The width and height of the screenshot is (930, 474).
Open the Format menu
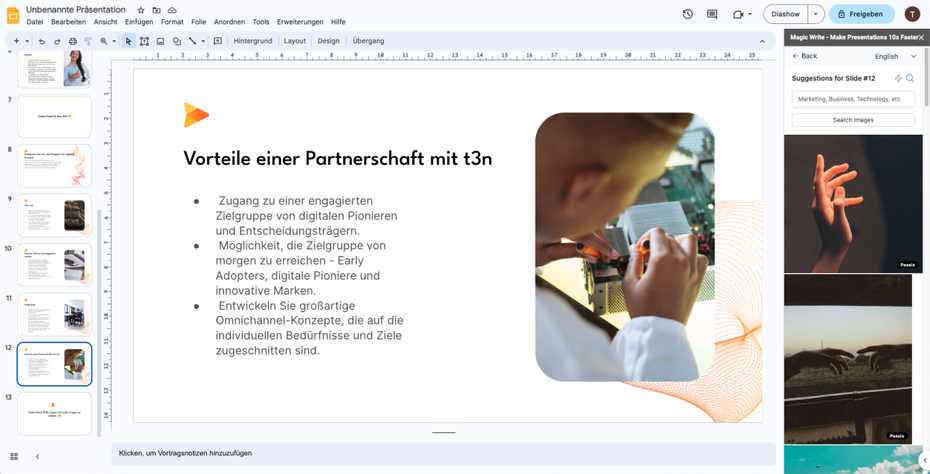click(x=172, y=22)
